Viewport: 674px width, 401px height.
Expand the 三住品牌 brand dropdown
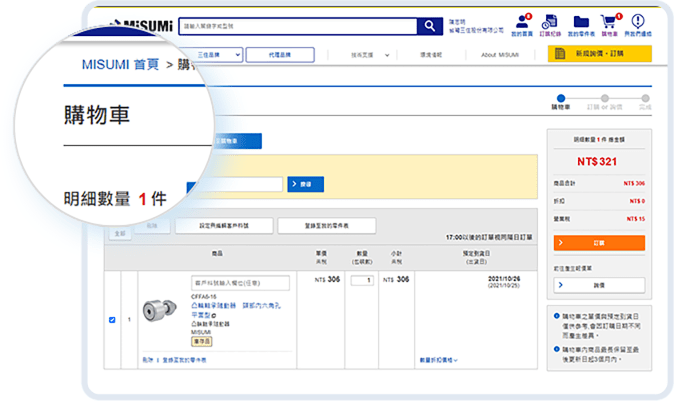213,55
